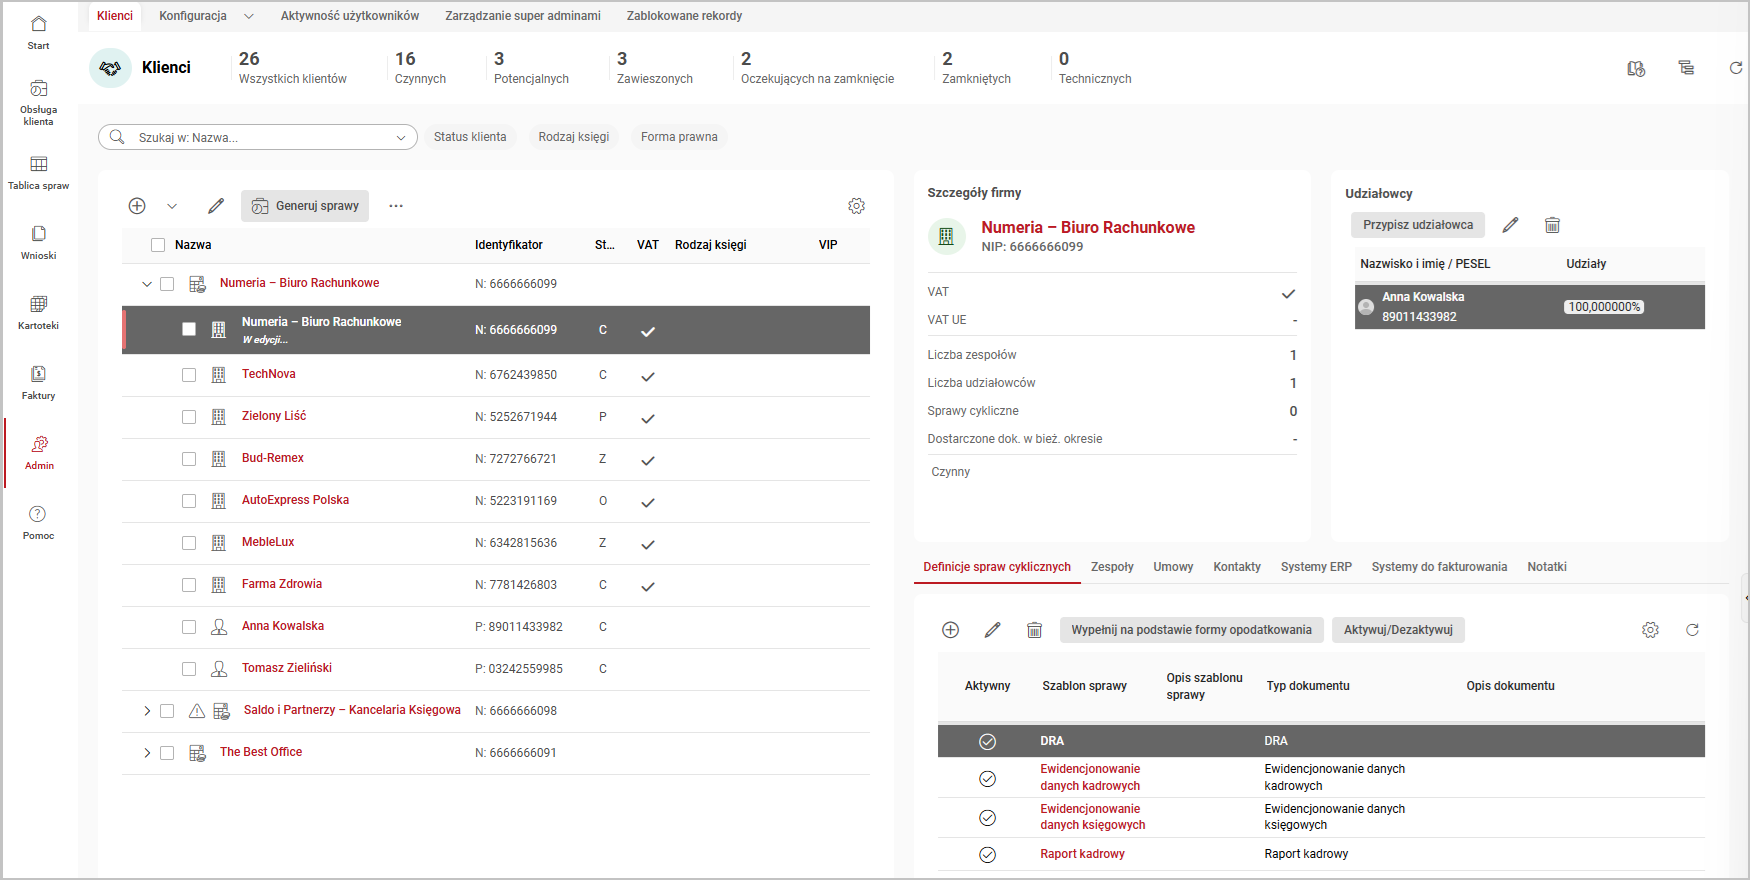Tick the checkbox for TechNova
1750x880 pixels.
[189, 375]
